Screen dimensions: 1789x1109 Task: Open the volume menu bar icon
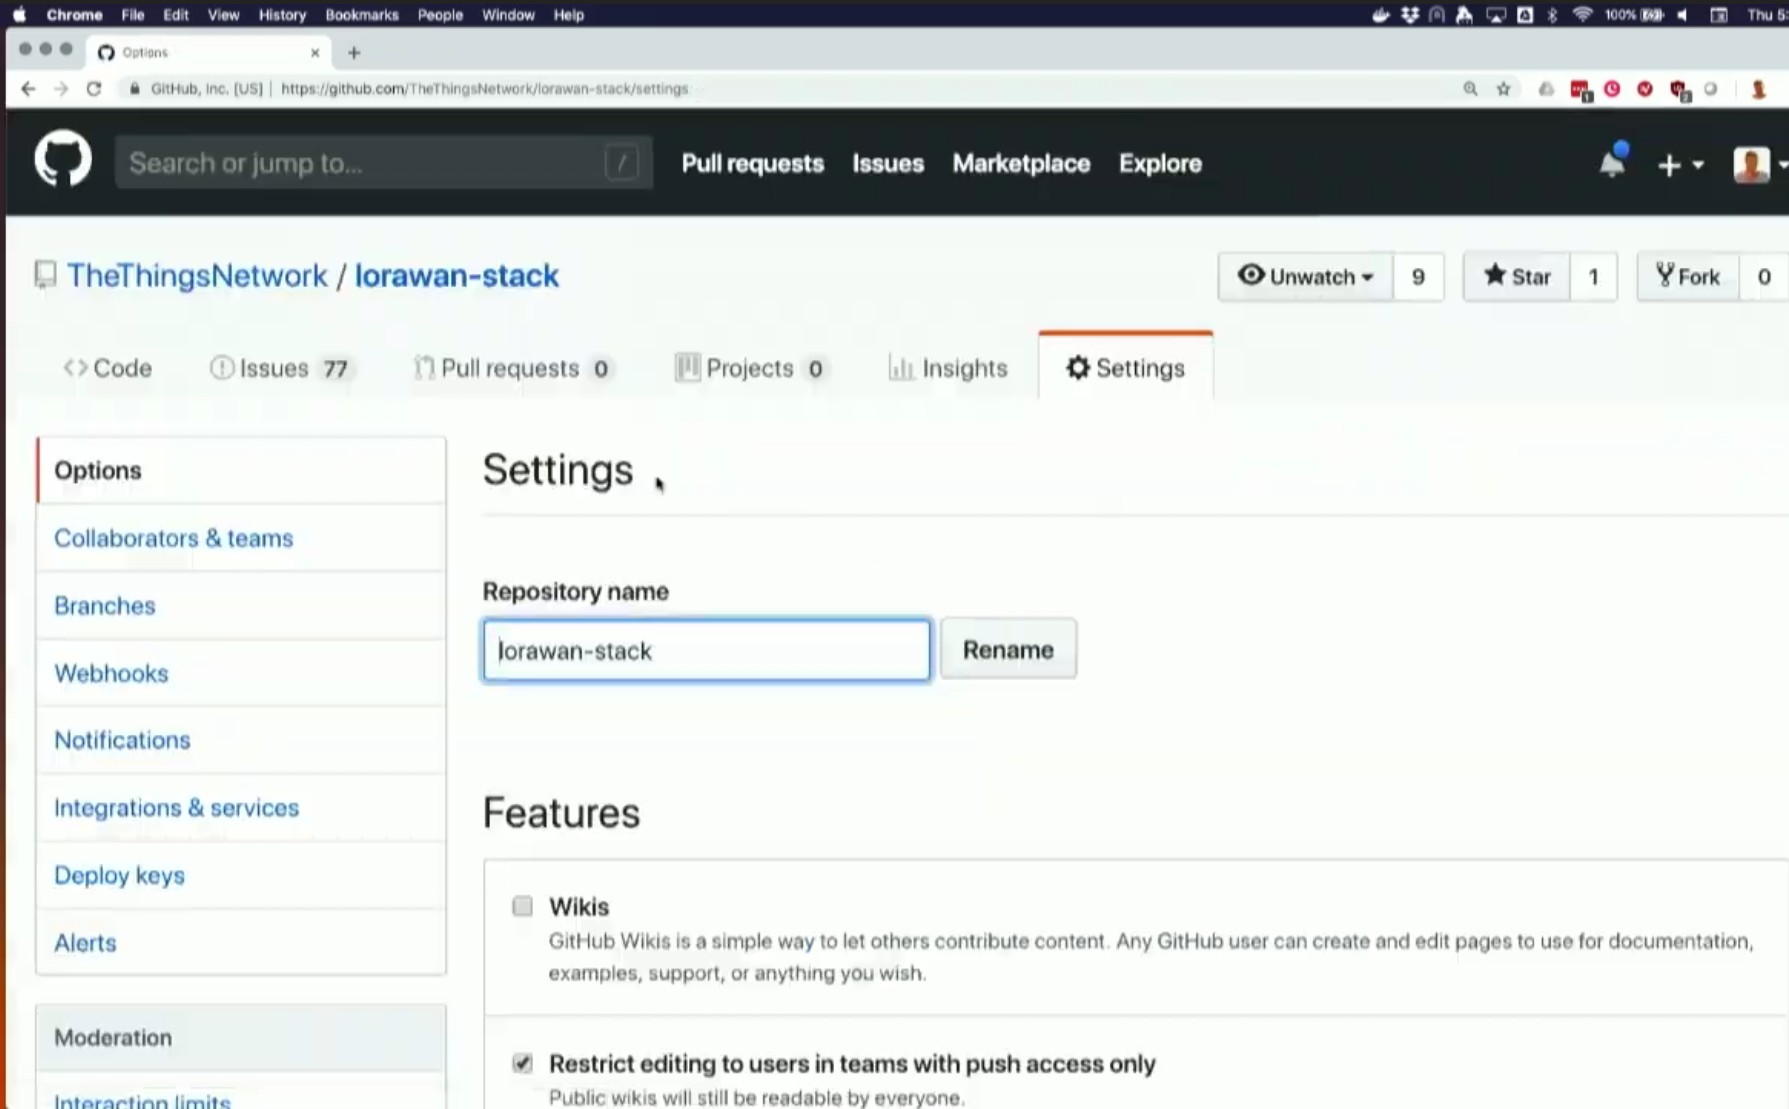click(x=1684, y=14)
